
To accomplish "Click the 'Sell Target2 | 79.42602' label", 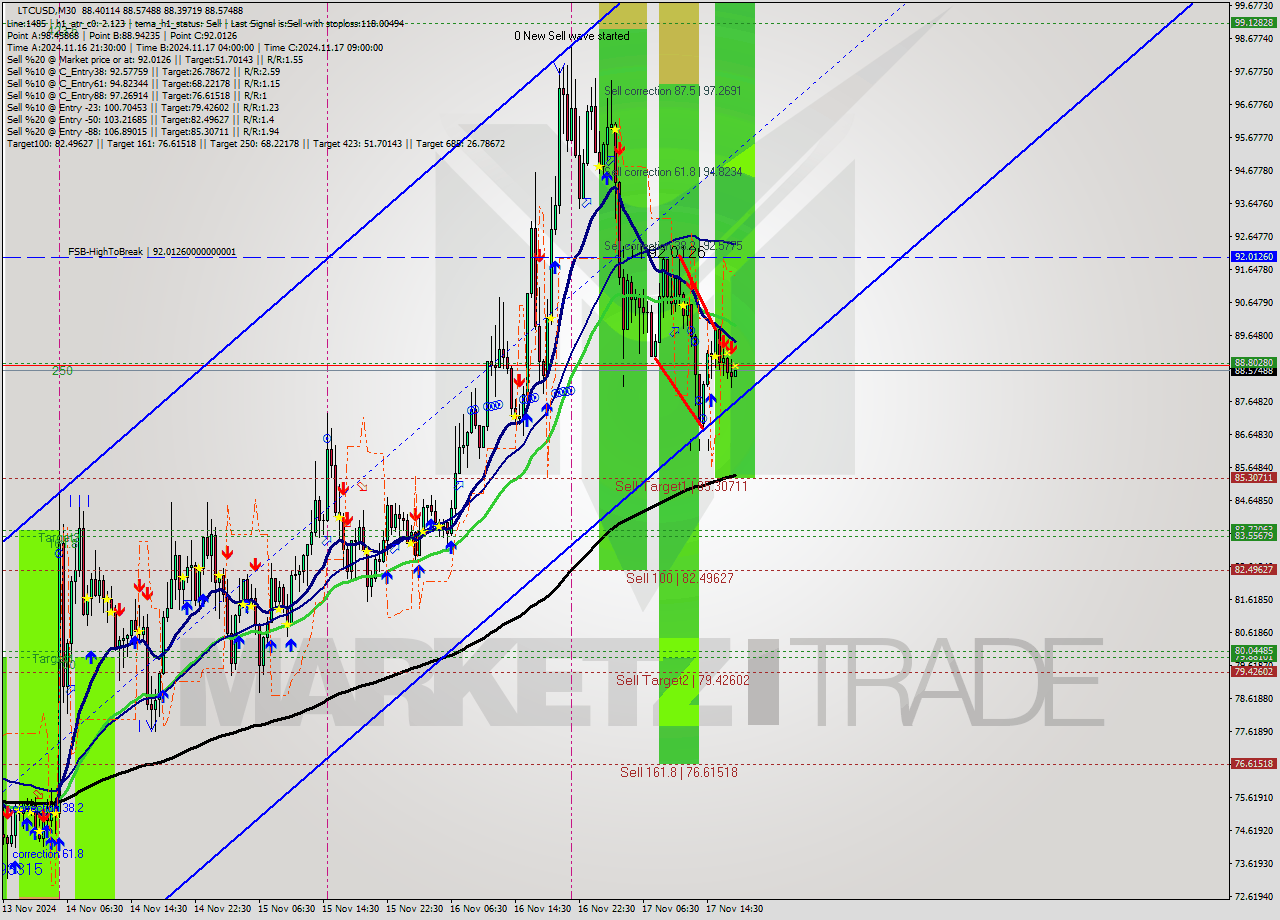I will (683, 680).
